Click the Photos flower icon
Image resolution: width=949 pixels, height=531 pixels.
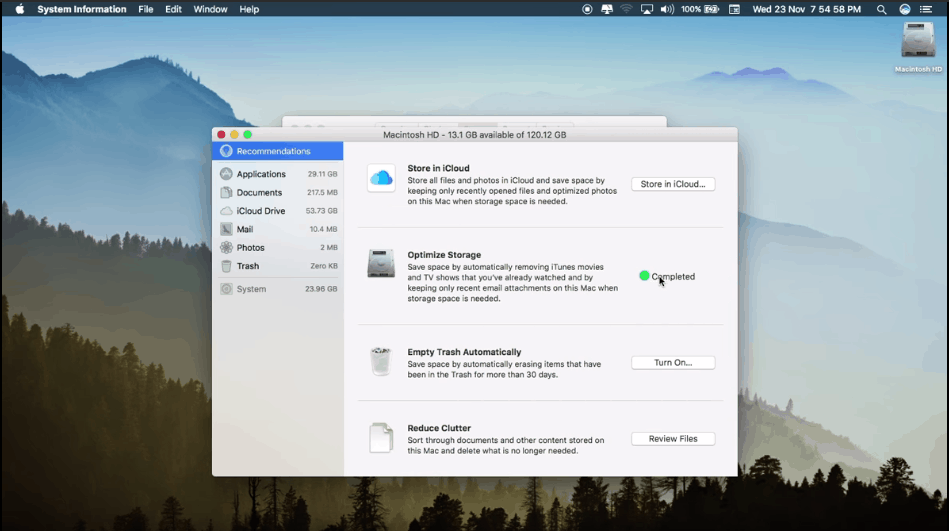[226, 248]
